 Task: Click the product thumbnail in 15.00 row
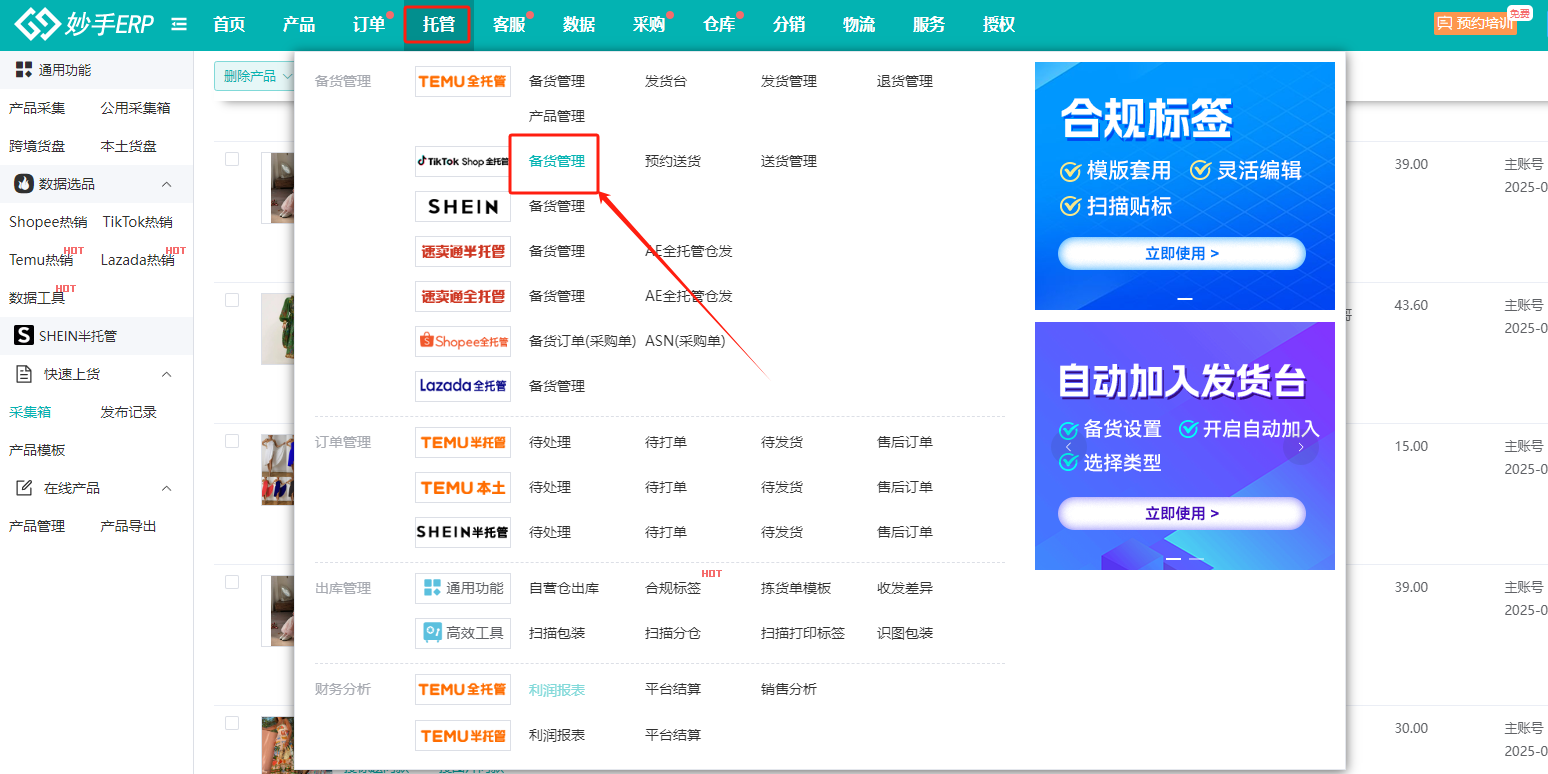coord(278,469)
